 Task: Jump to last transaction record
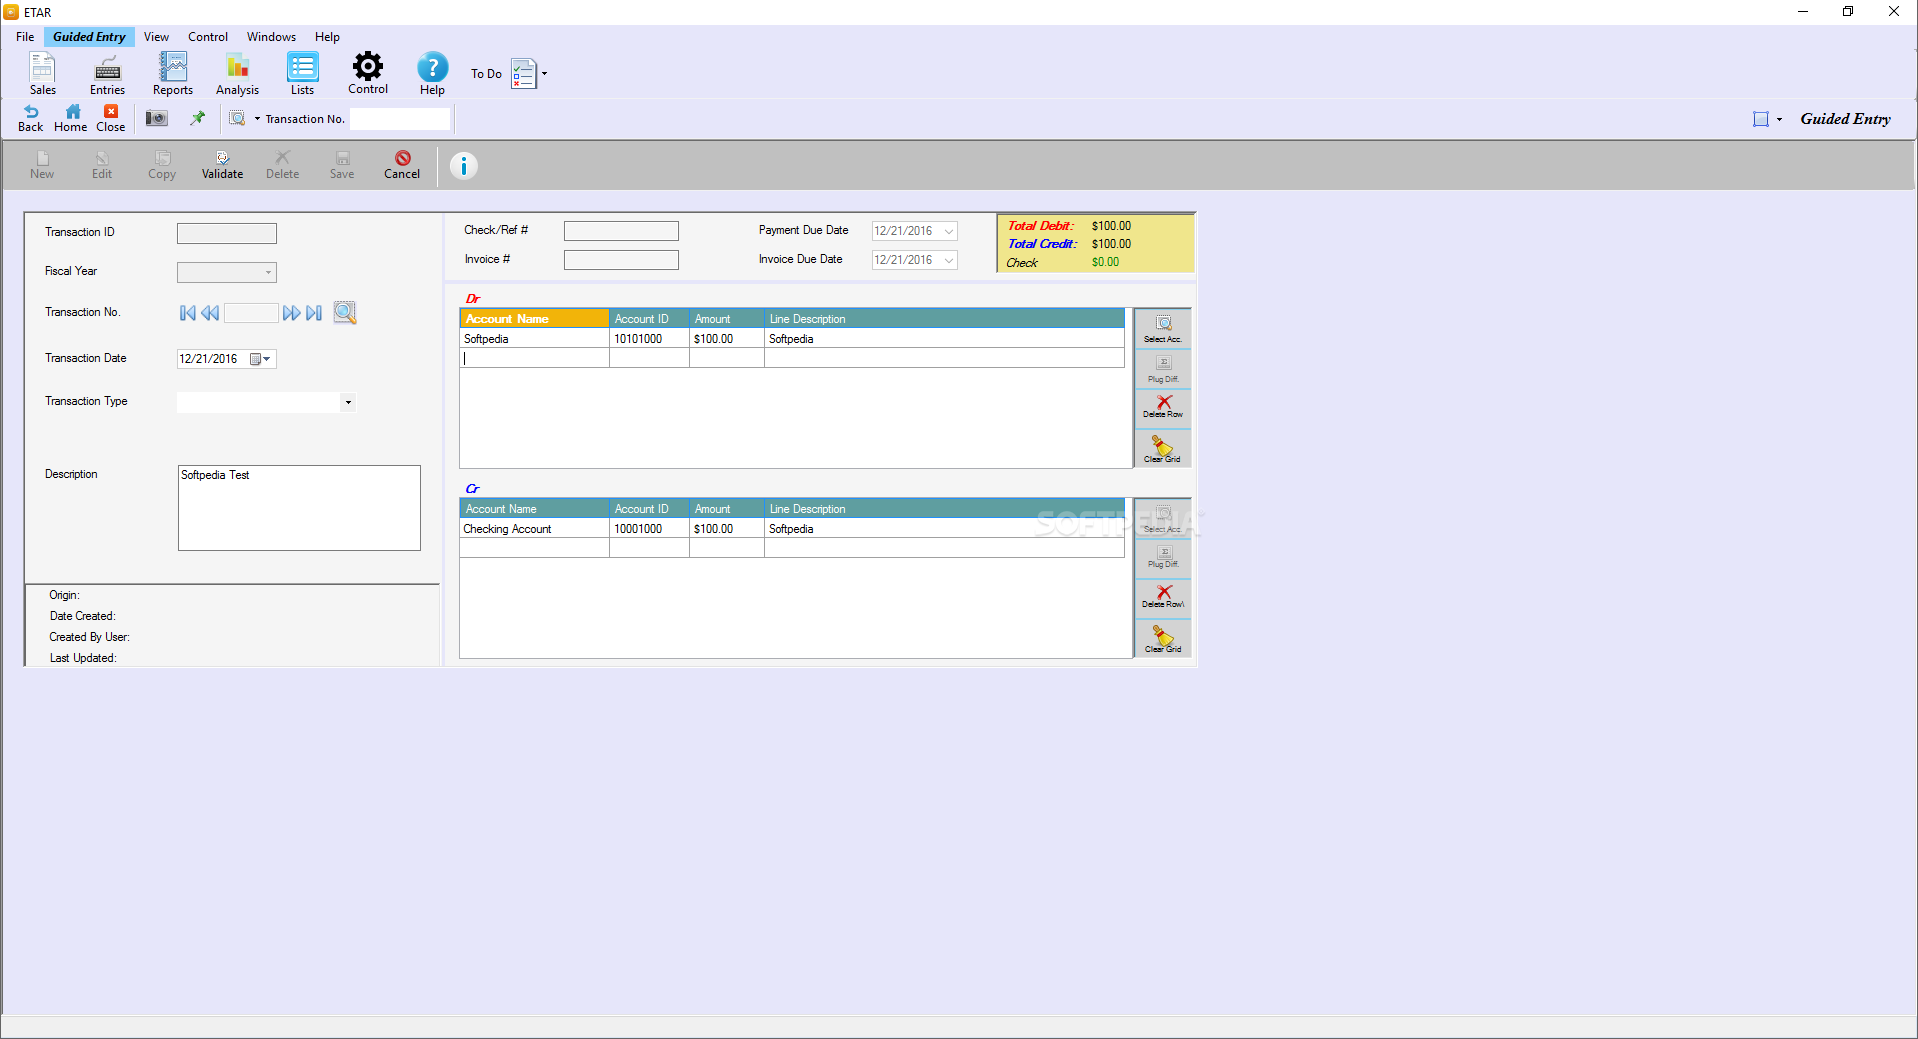tap(314, 313)
